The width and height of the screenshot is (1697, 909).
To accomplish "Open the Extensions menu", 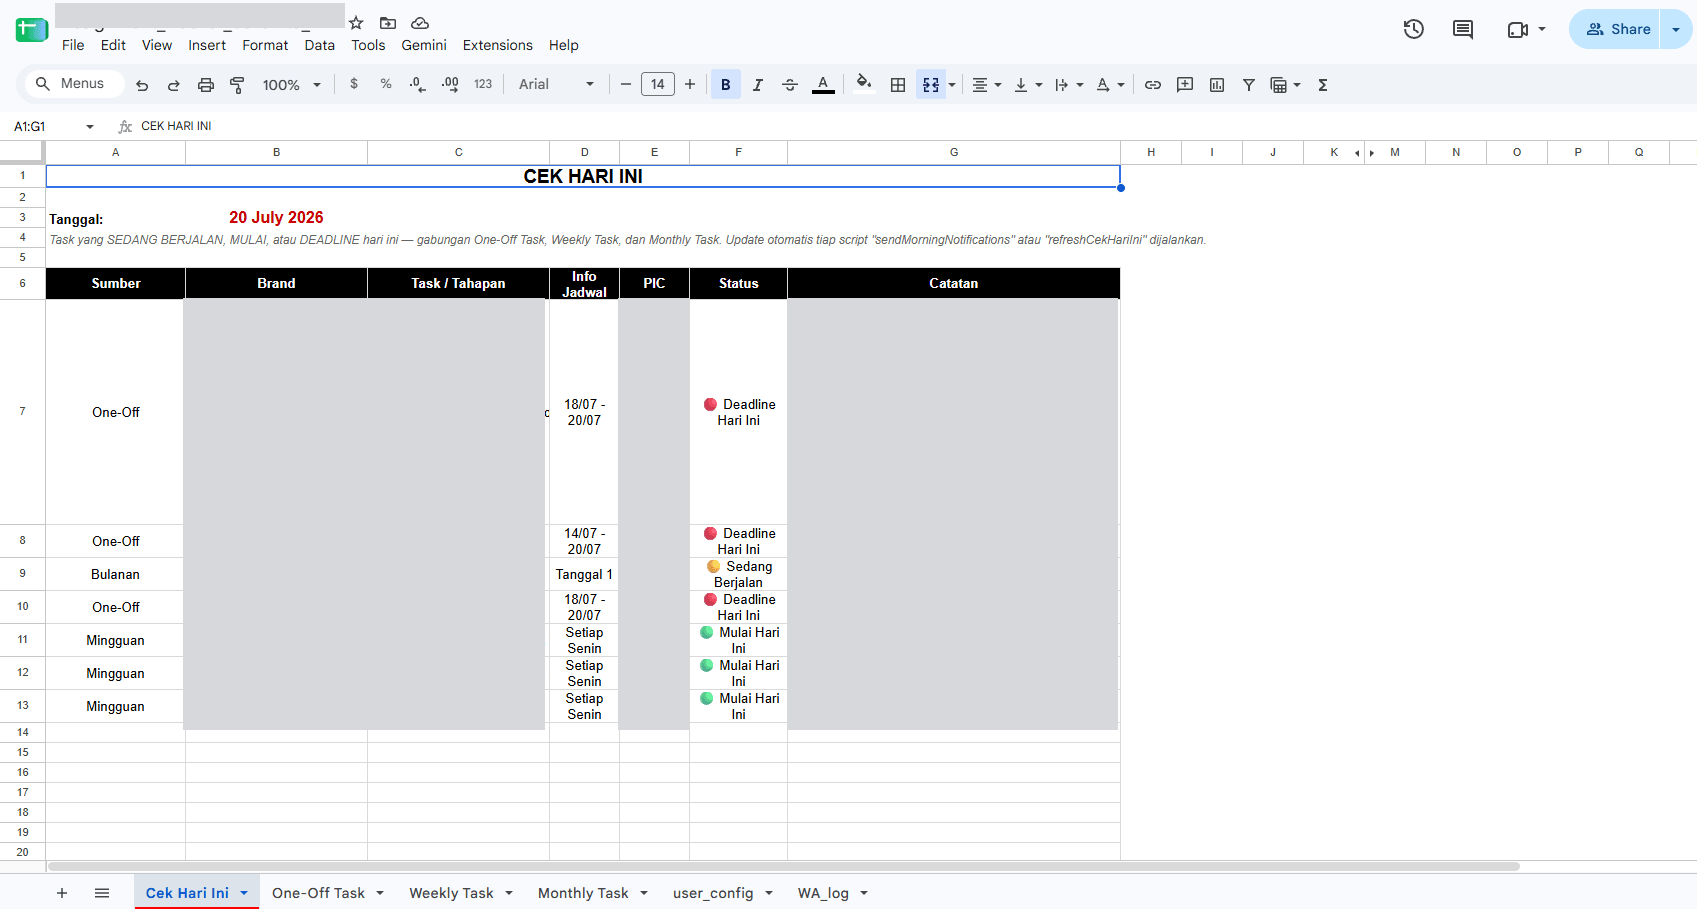I will pos(497,45).
